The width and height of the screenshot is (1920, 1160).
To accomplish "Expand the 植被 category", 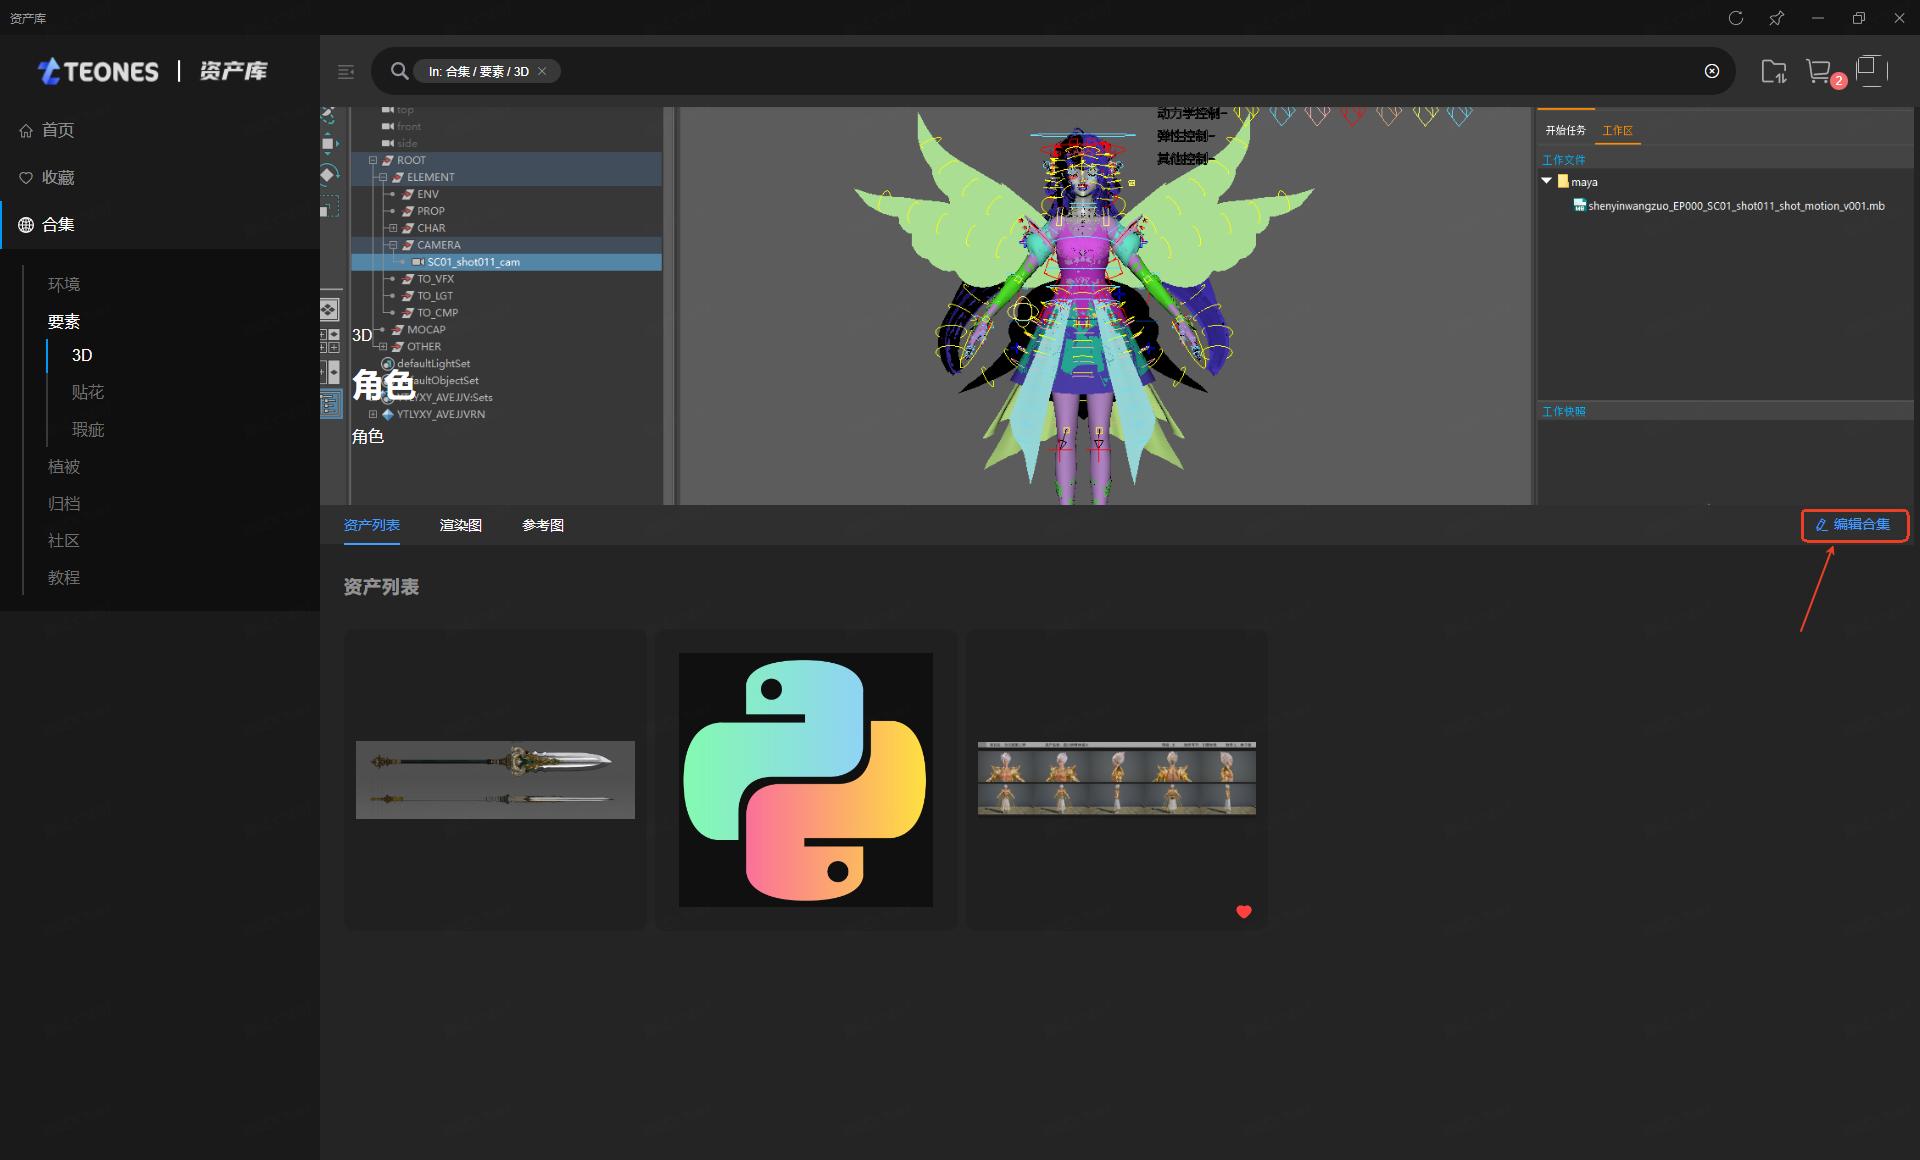I will [64, 466].
